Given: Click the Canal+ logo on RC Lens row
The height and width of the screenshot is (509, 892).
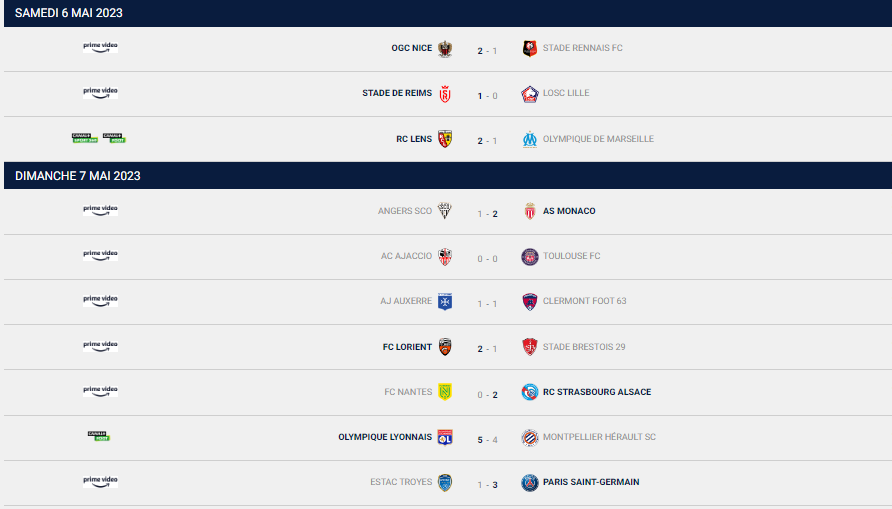Looking at the screenshot, I should pos(99,138).
